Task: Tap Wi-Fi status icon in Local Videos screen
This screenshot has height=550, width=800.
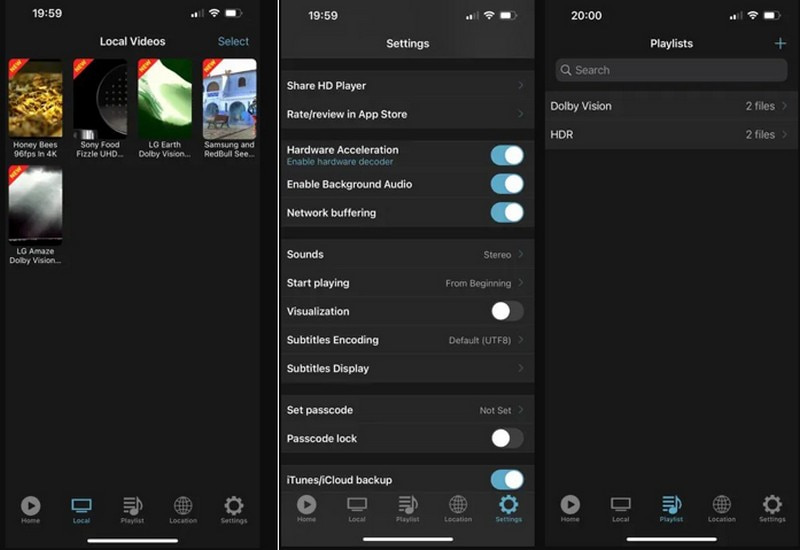Action: click(x=214, y=13)
